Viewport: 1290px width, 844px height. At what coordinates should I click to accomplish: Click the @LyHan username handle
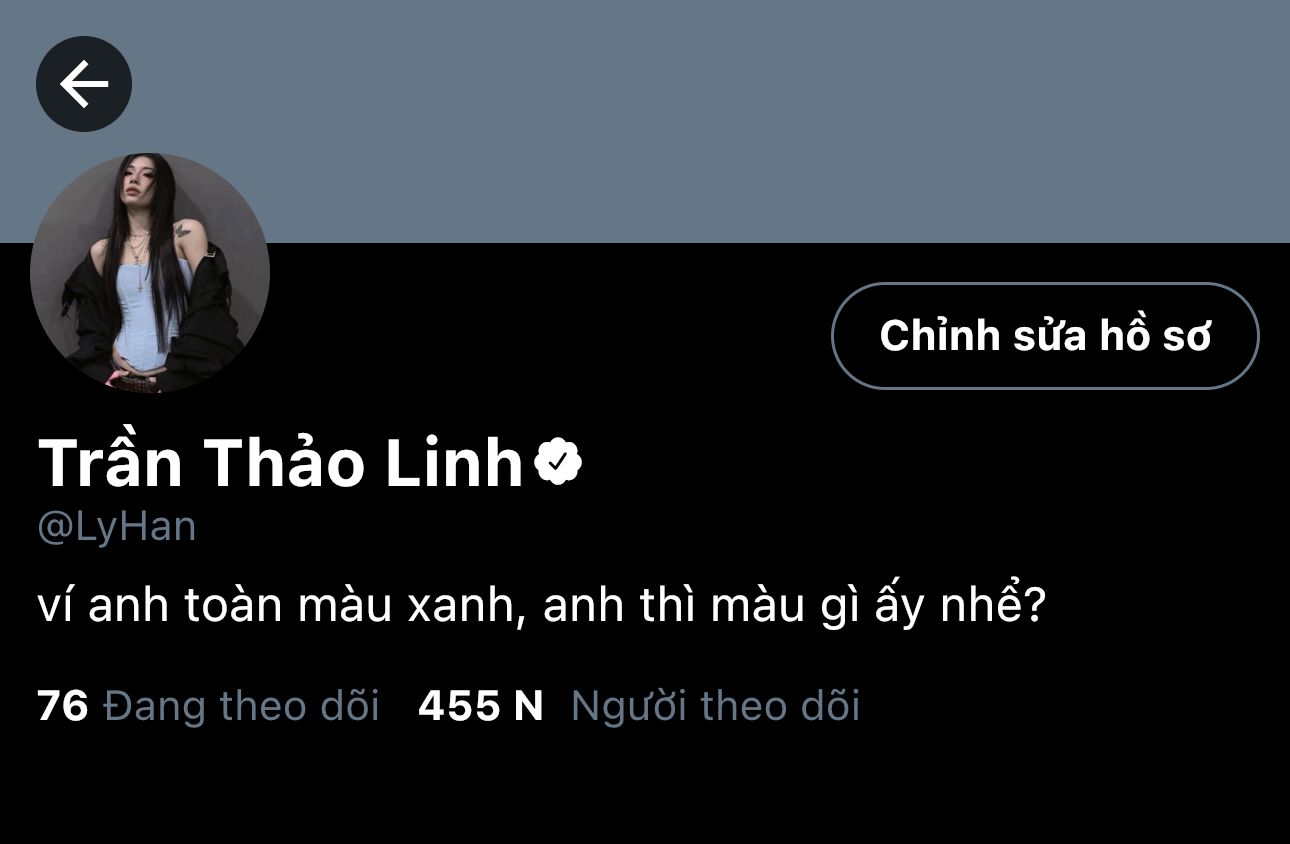click(x=117, y=528)
